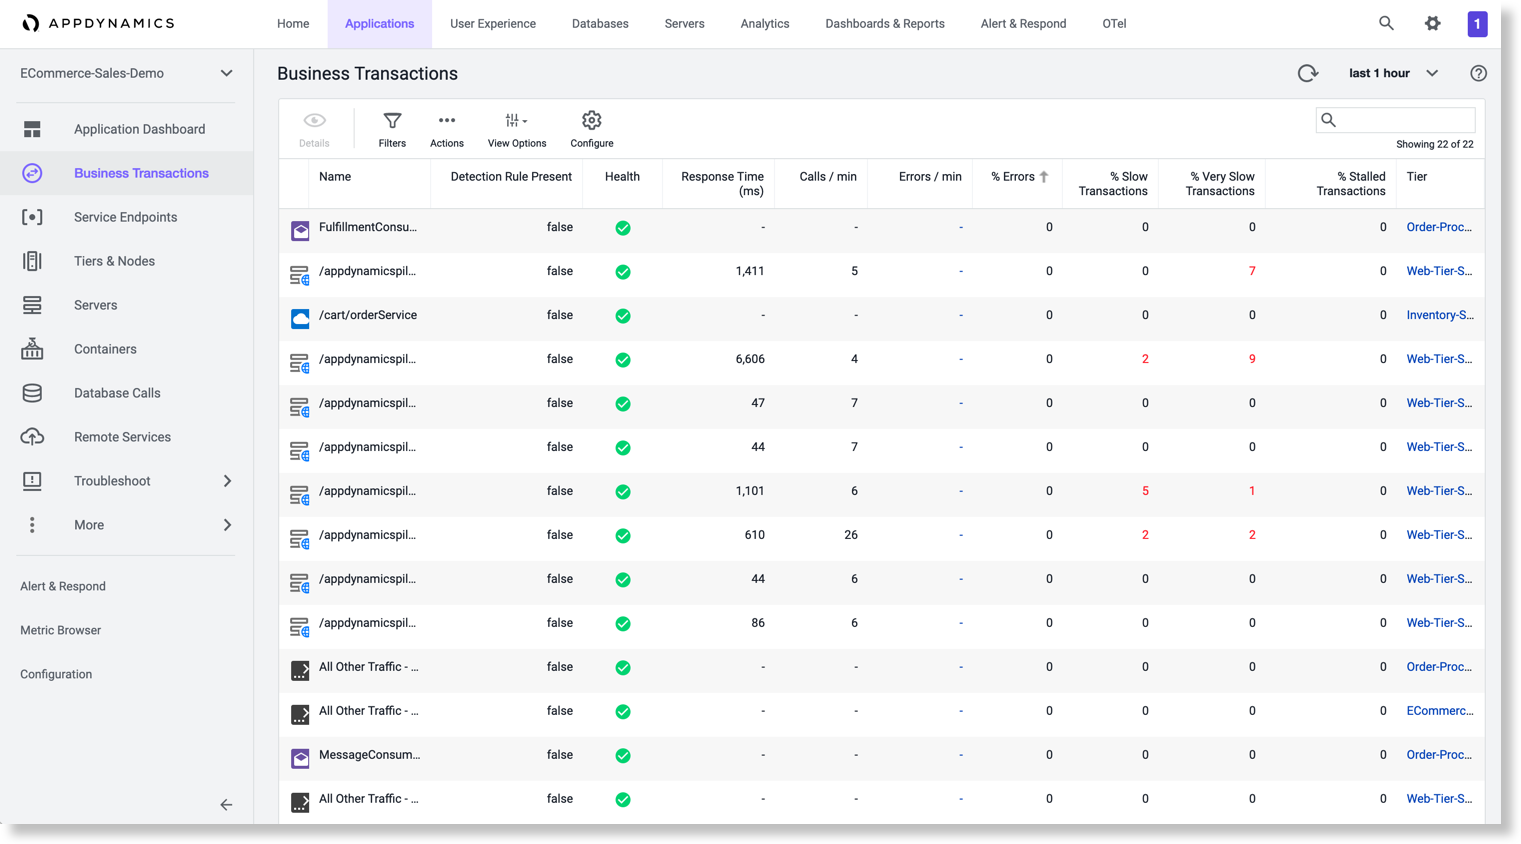The image size is (1521, 844).
Task: Open Alert & Respond in the sidebar
Action: coord(63,586)
